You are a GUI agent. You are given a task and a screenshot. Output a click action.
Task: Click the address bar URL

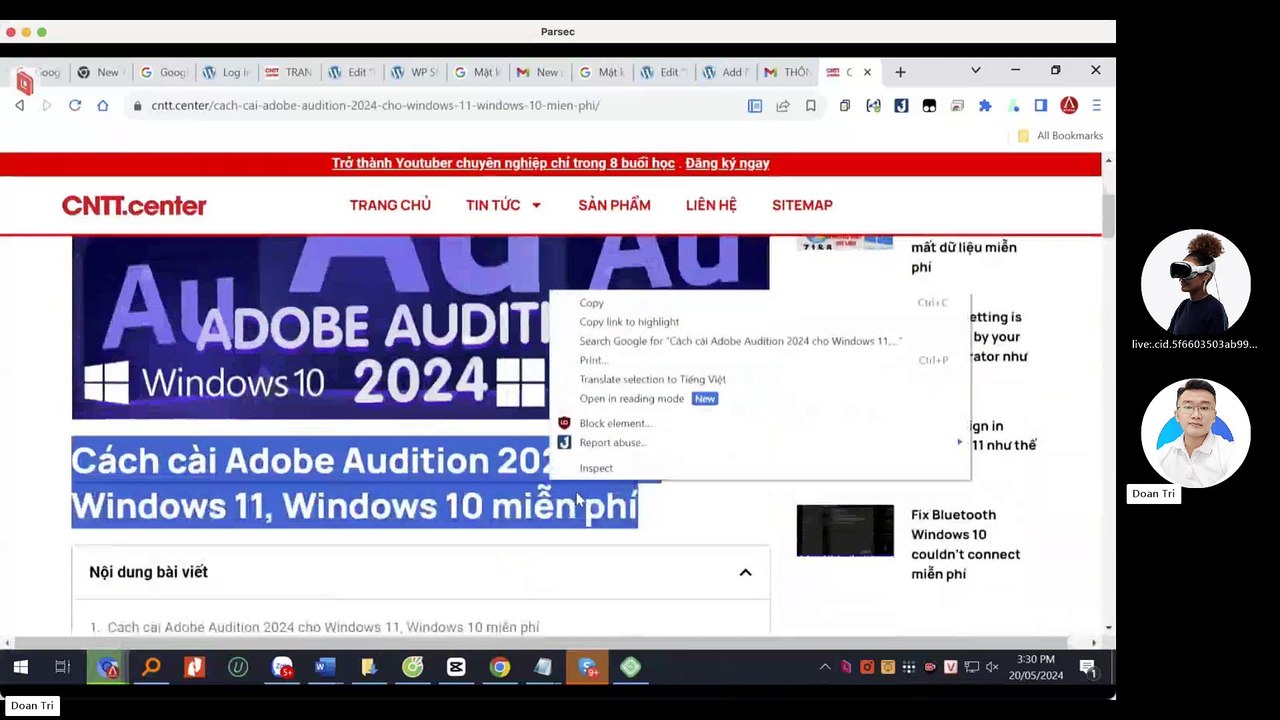click(375, 105)
